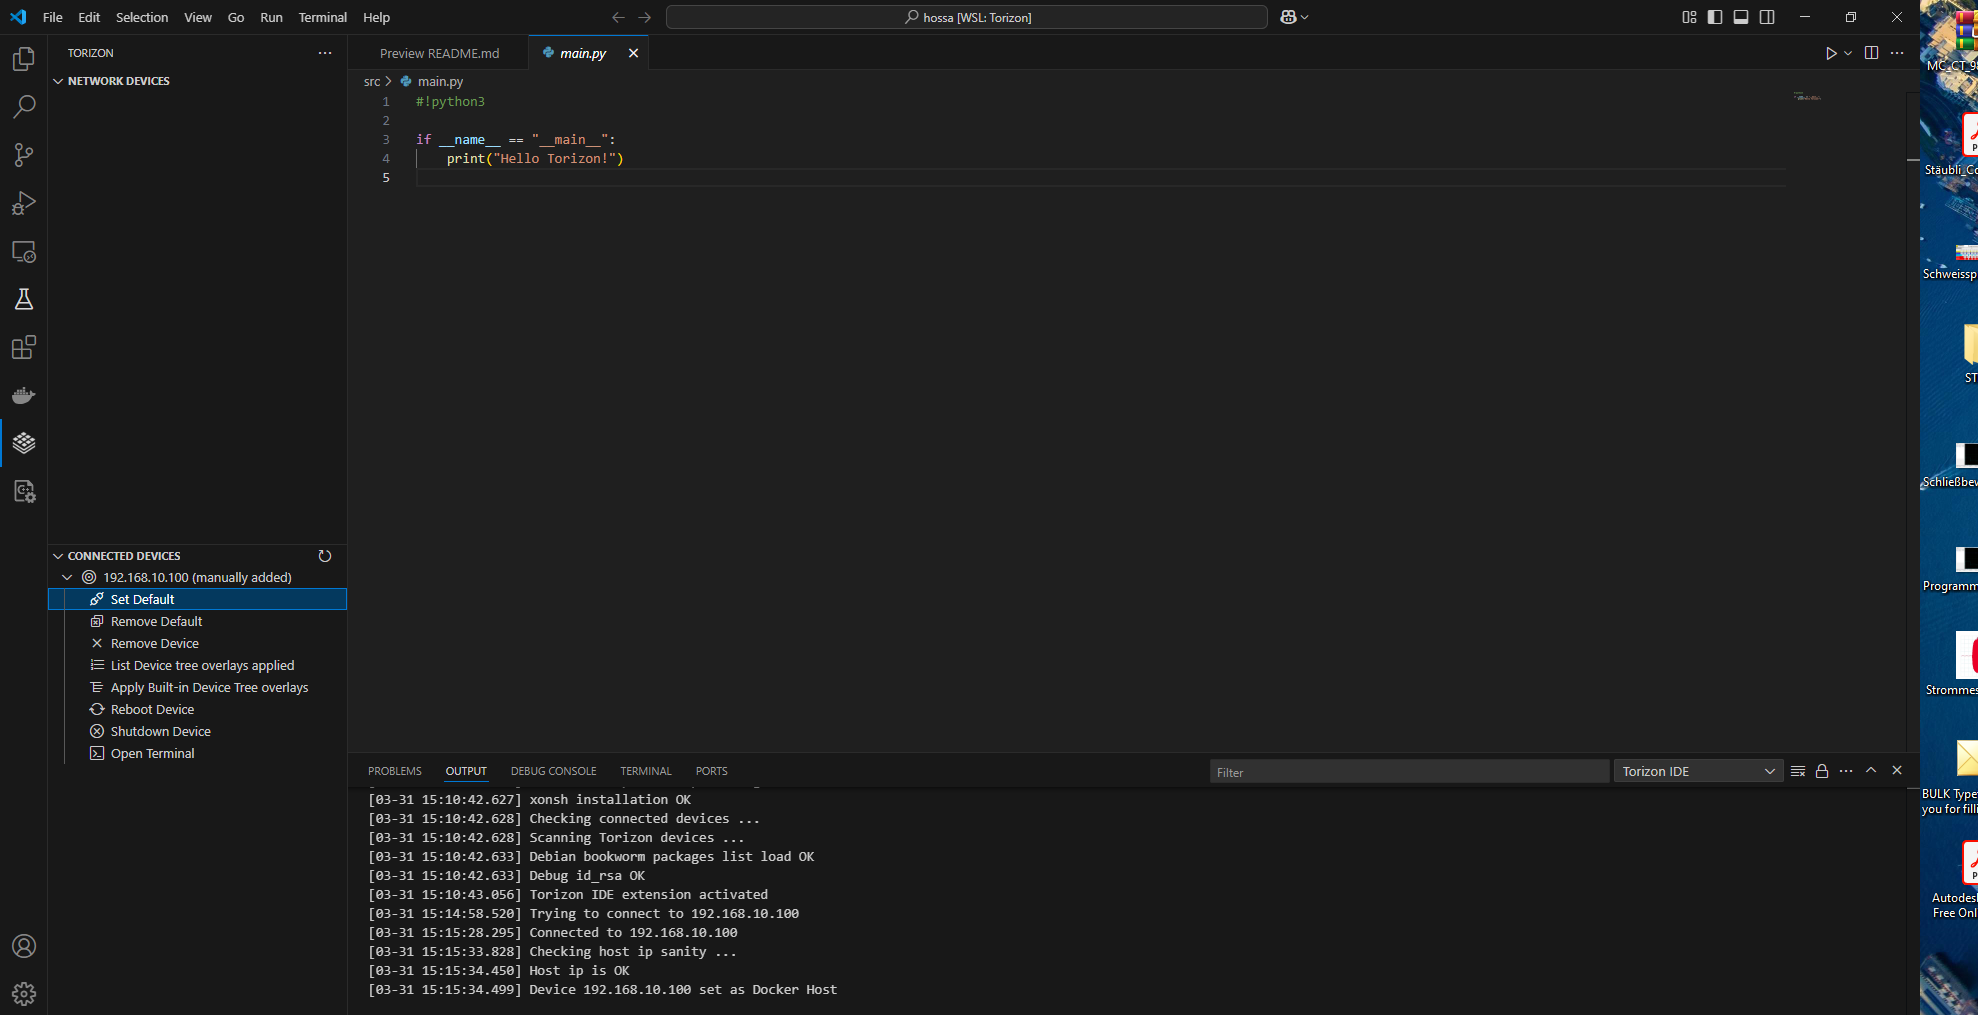Collapse the Connected Devices section
Screen dimensions: 1978x1015
pos(58,556)
